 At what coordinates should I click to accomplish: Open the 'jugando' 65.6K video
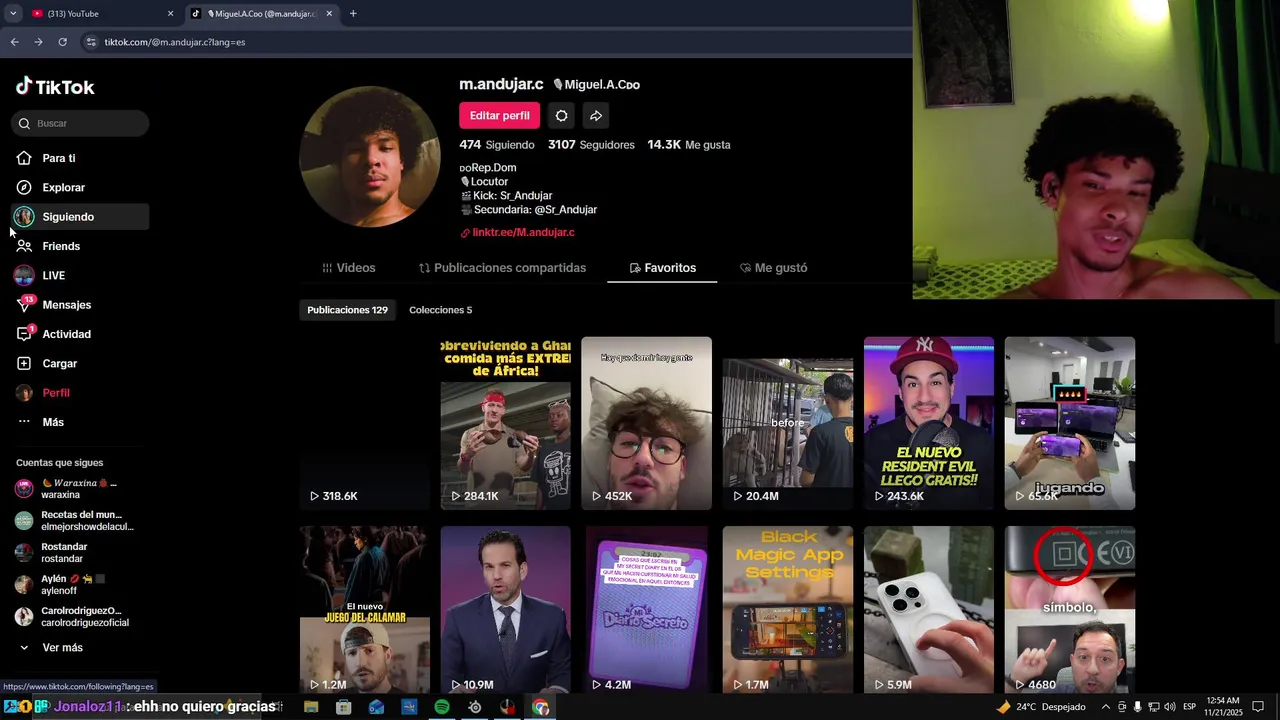pos(1070,423)
